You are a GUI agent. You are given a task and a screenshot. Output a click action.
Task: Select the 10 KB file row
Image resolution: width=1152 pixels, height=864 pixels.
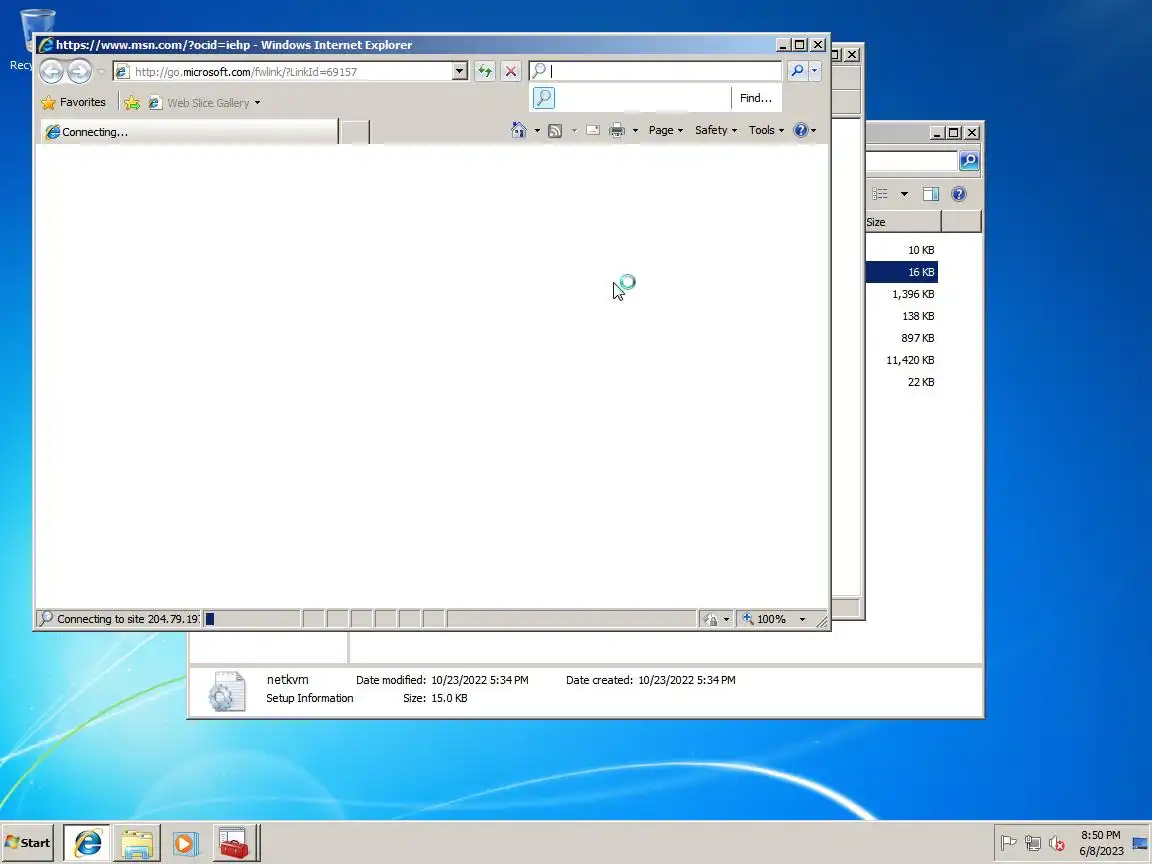click(901, 250)
